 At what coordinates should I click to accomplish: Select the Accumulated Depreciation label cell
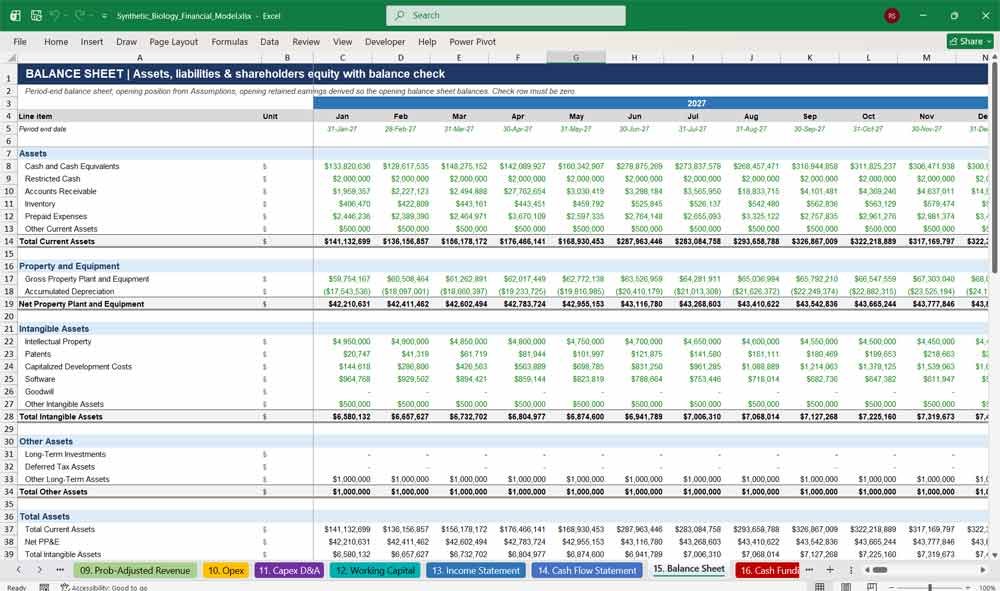[x=140, y=291]
